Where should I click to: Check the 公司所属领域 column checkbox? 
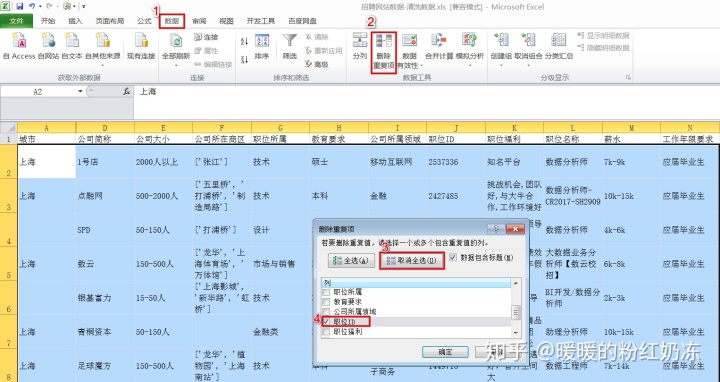(x=326, y=312)
